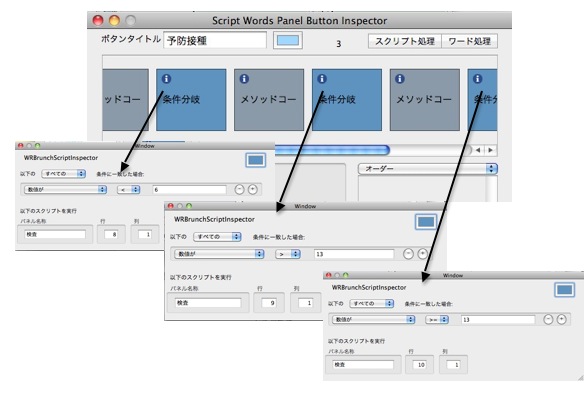Open すべての dropdown in > 13 inspector
Viewport: 588px width, 399px height.
tap(217, 237)
